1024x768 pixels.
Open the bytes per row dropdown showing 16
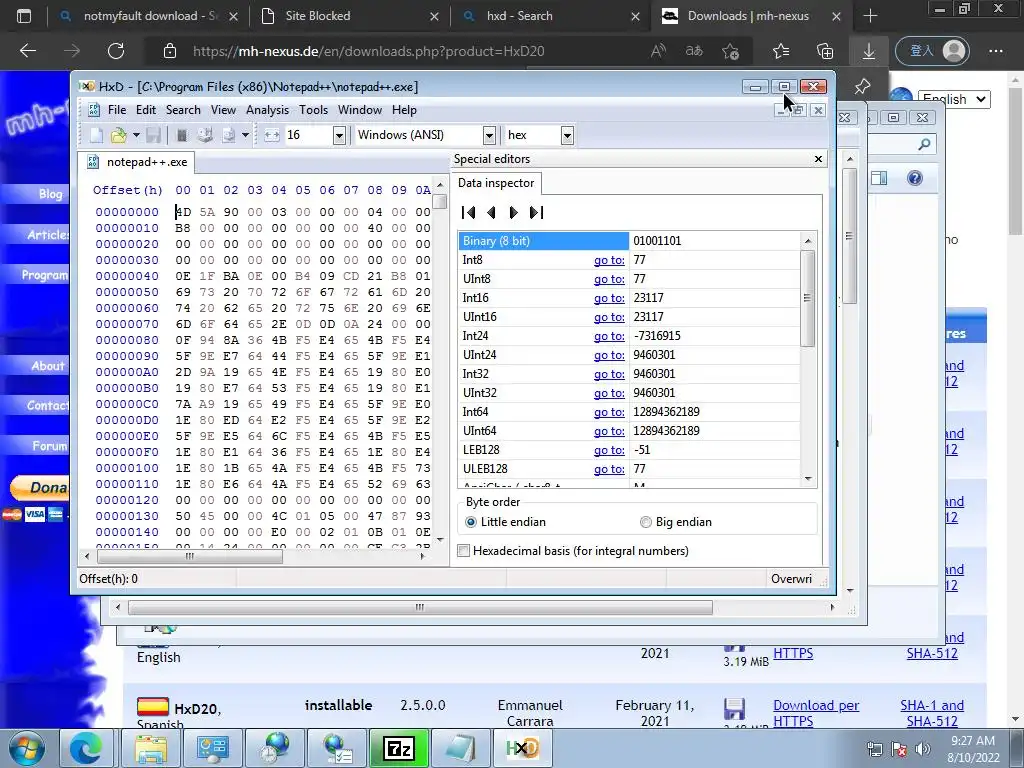coord(339,135)
